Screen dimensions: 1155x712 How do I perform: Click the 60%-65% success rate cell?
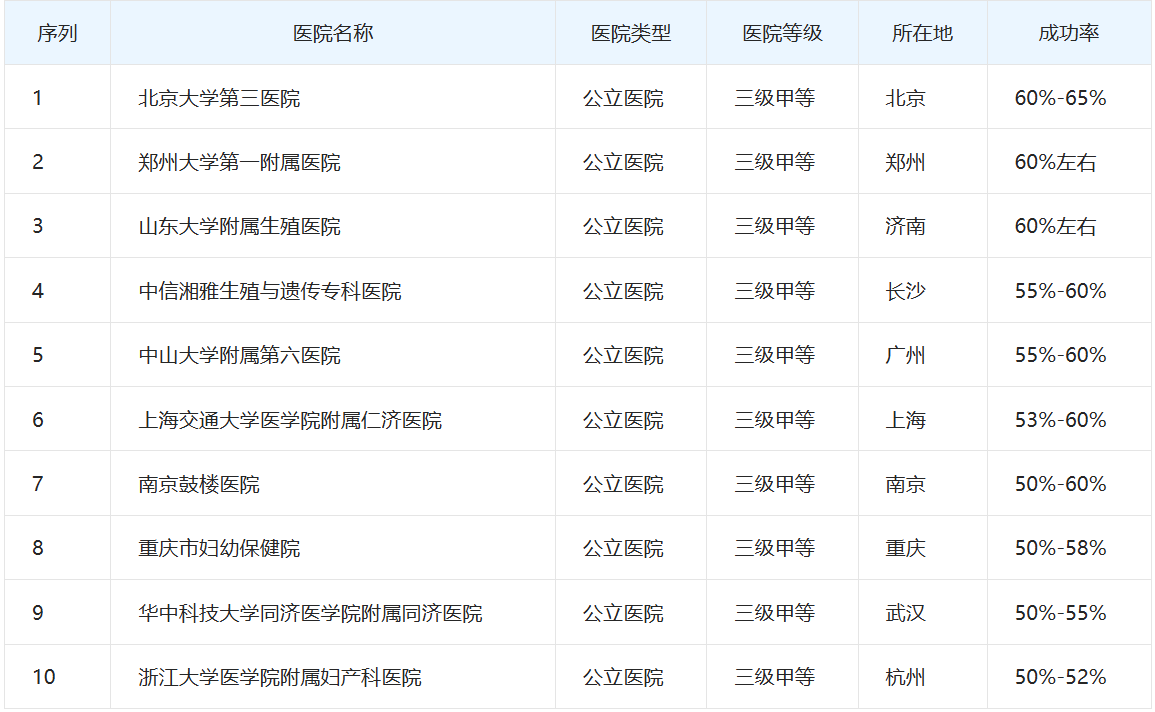click(x=1060, y=98)
